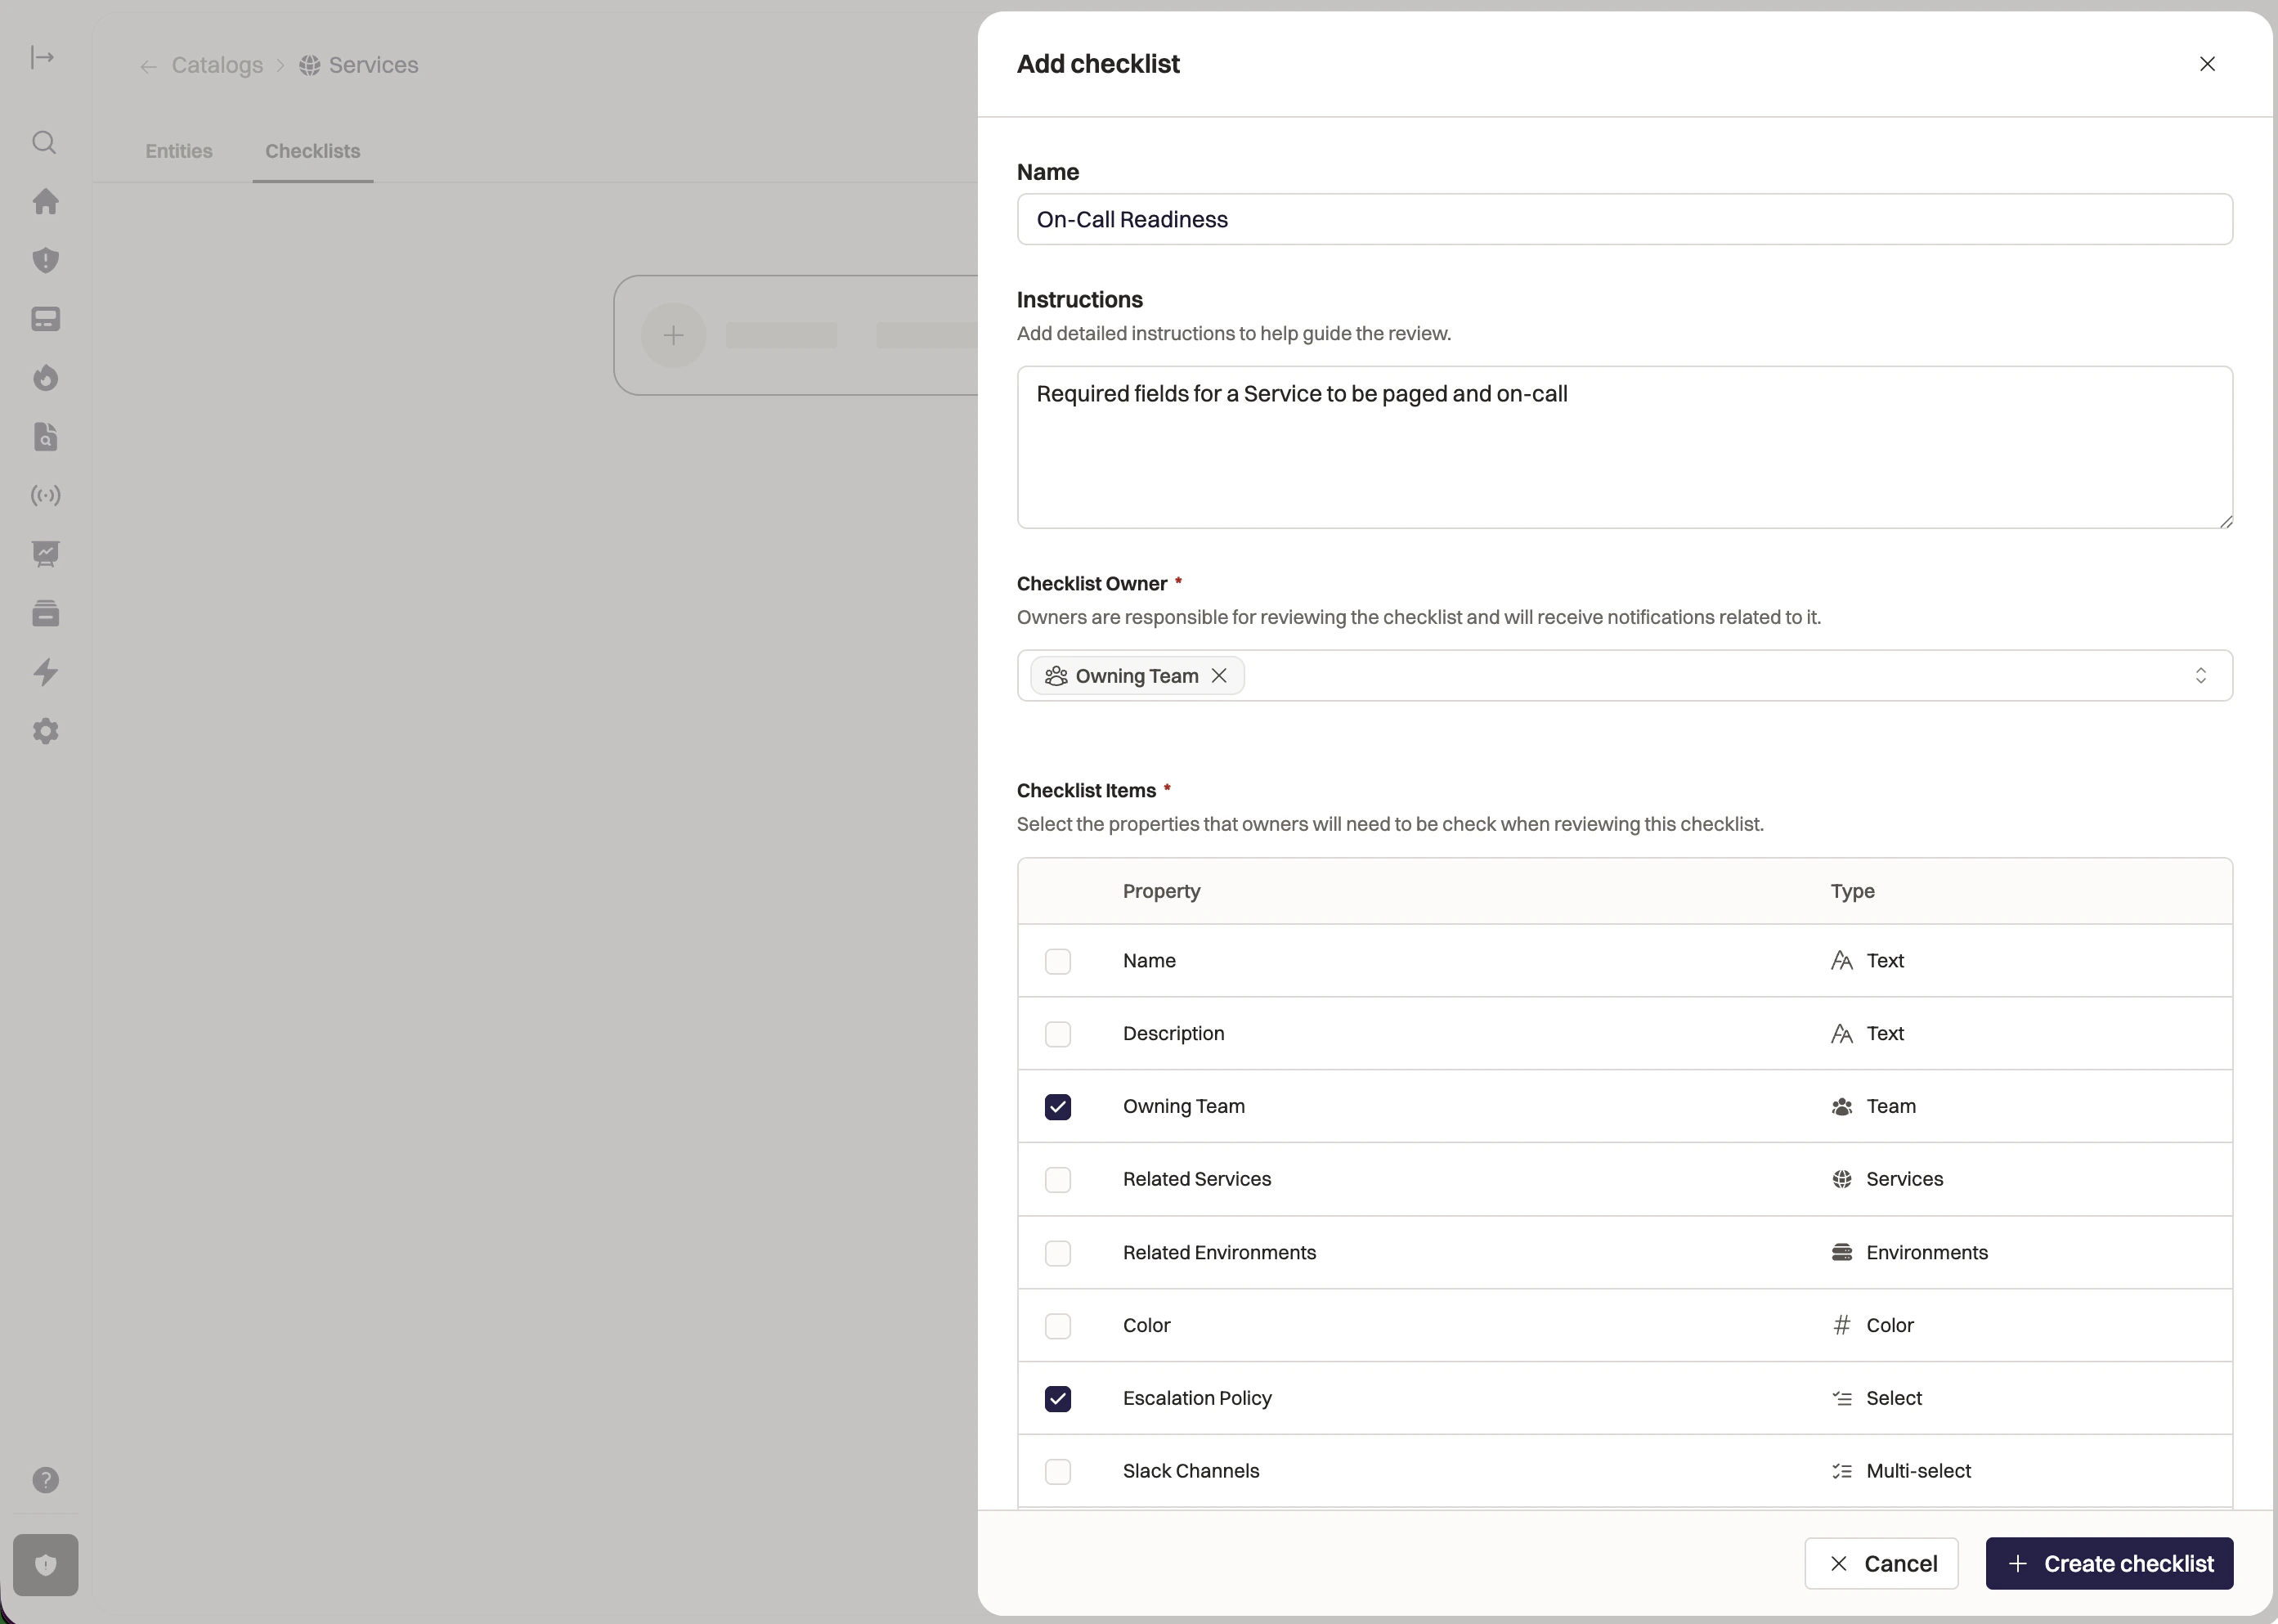Image resolution: width=2278 pixels, height=1624 pixels.
Task: Open the Checklist Owner dropdown arrows
Action: 2200,676
